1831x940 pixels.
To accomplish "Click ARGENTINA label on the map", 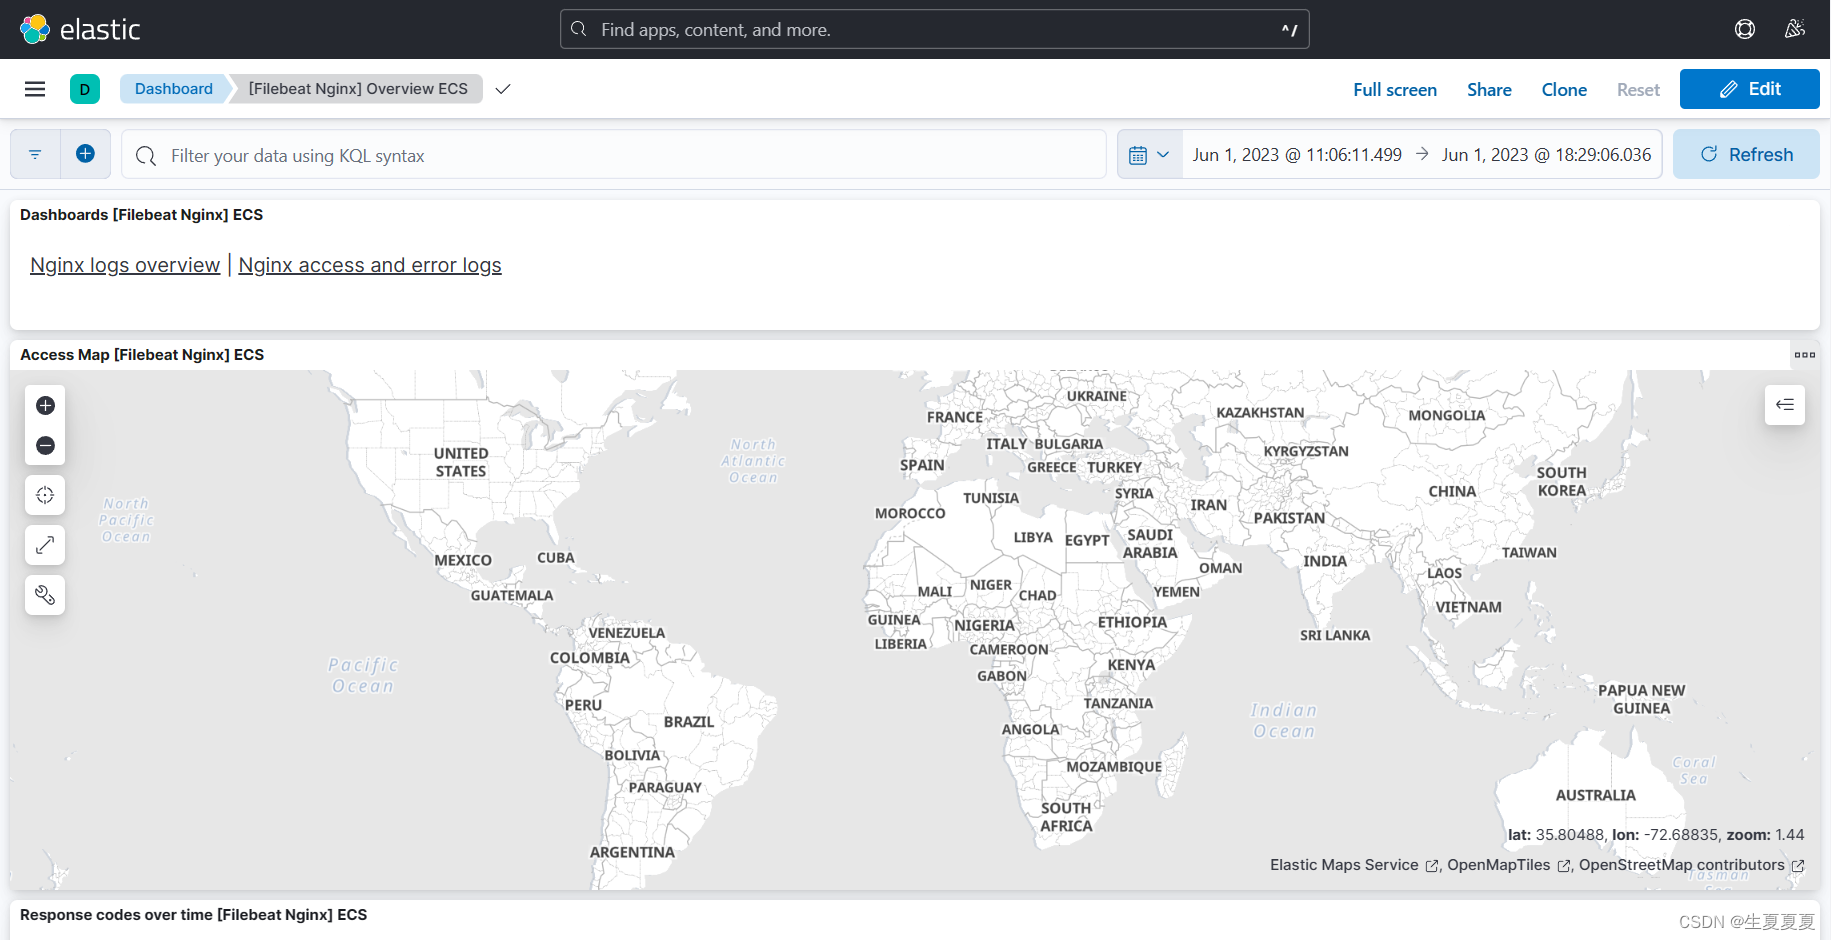I will coord(632,853).
